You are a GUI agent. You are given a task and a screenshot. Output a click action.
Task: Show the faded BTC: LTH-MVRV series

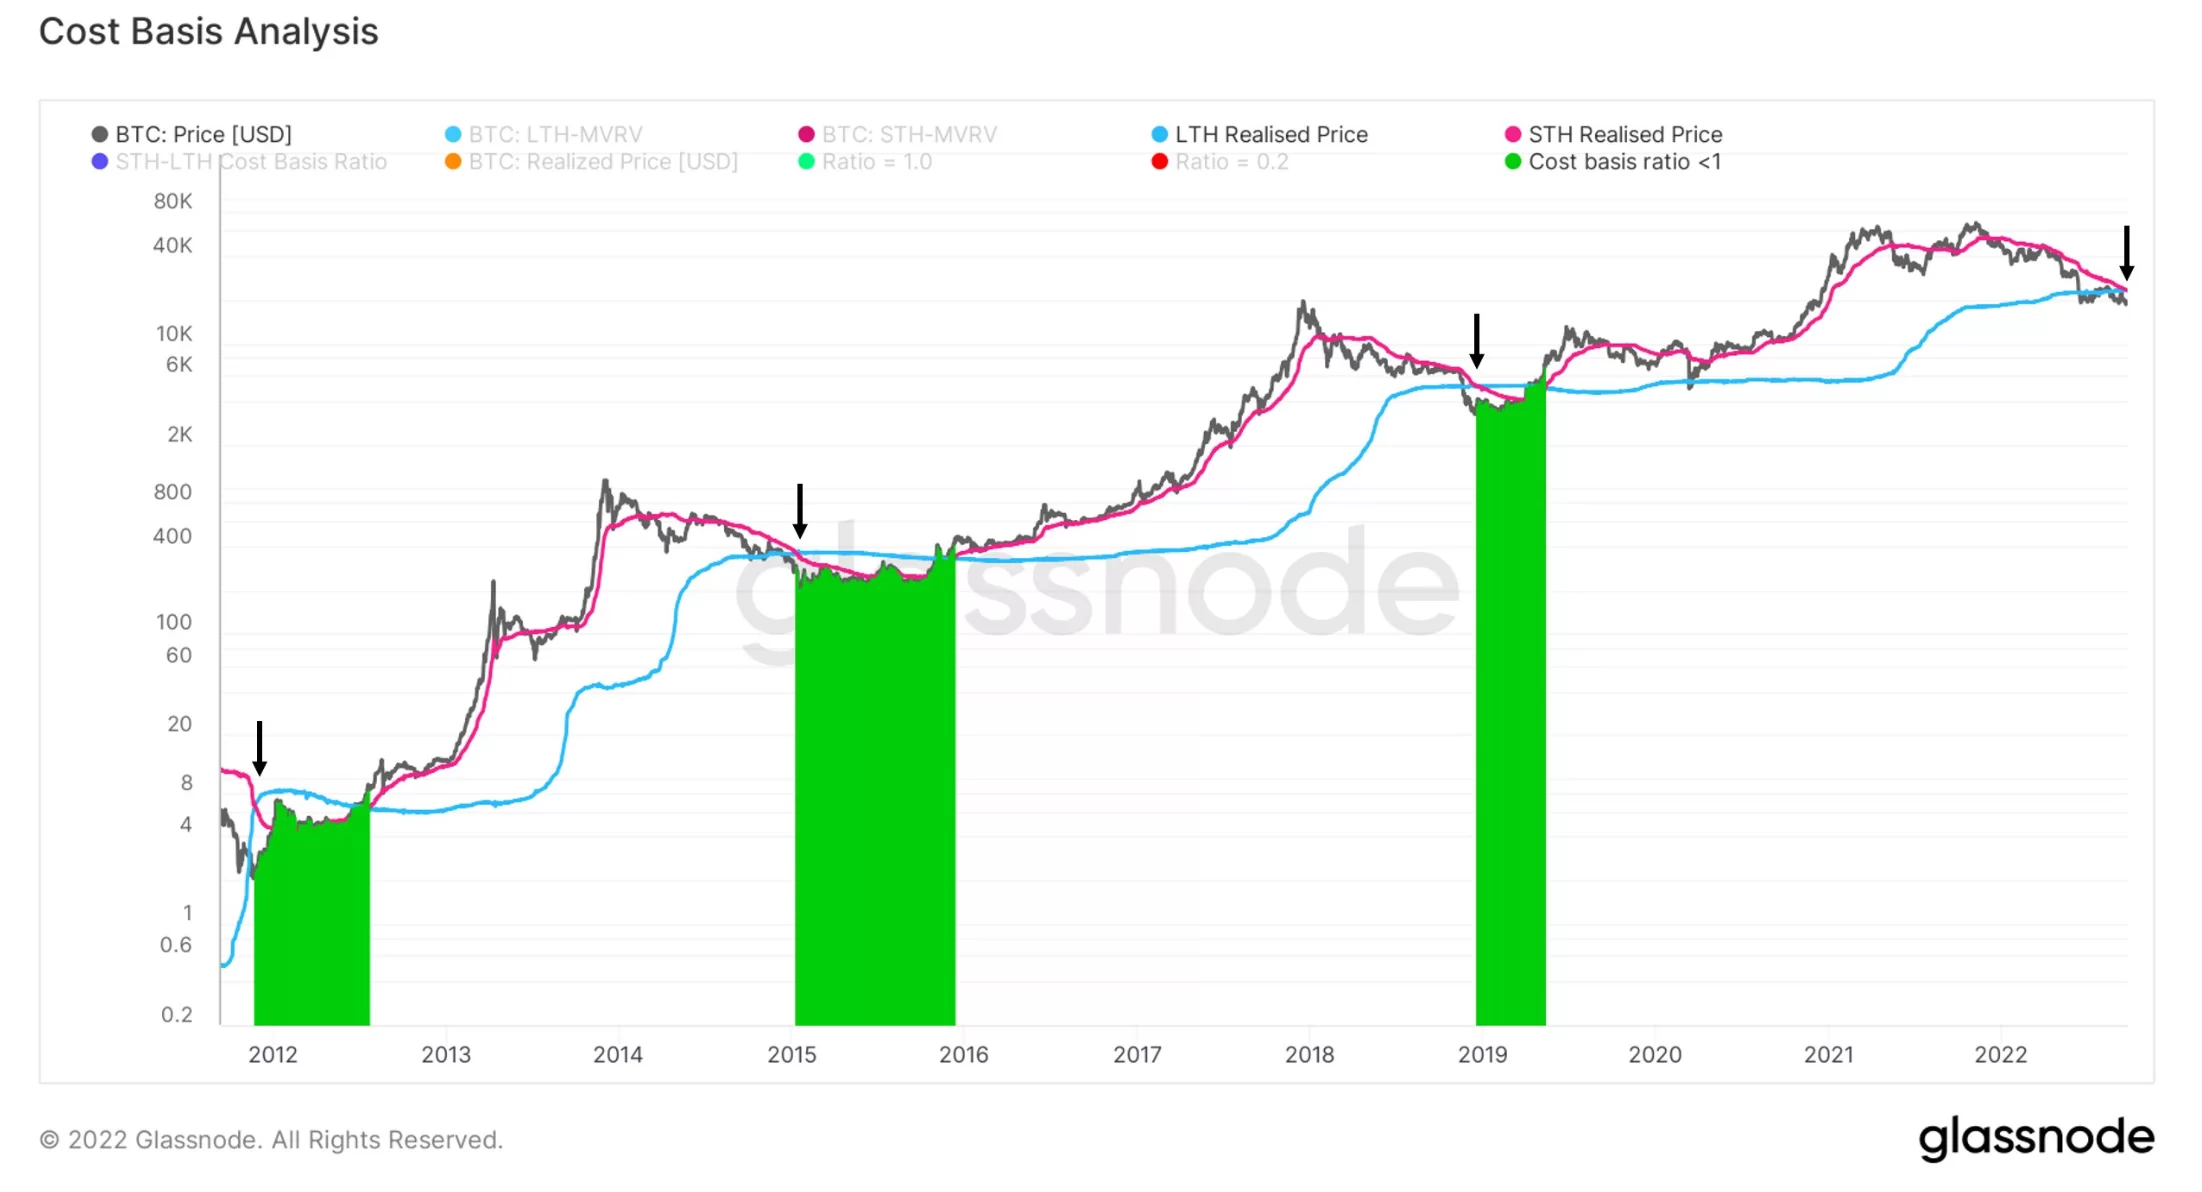point(555,135)
